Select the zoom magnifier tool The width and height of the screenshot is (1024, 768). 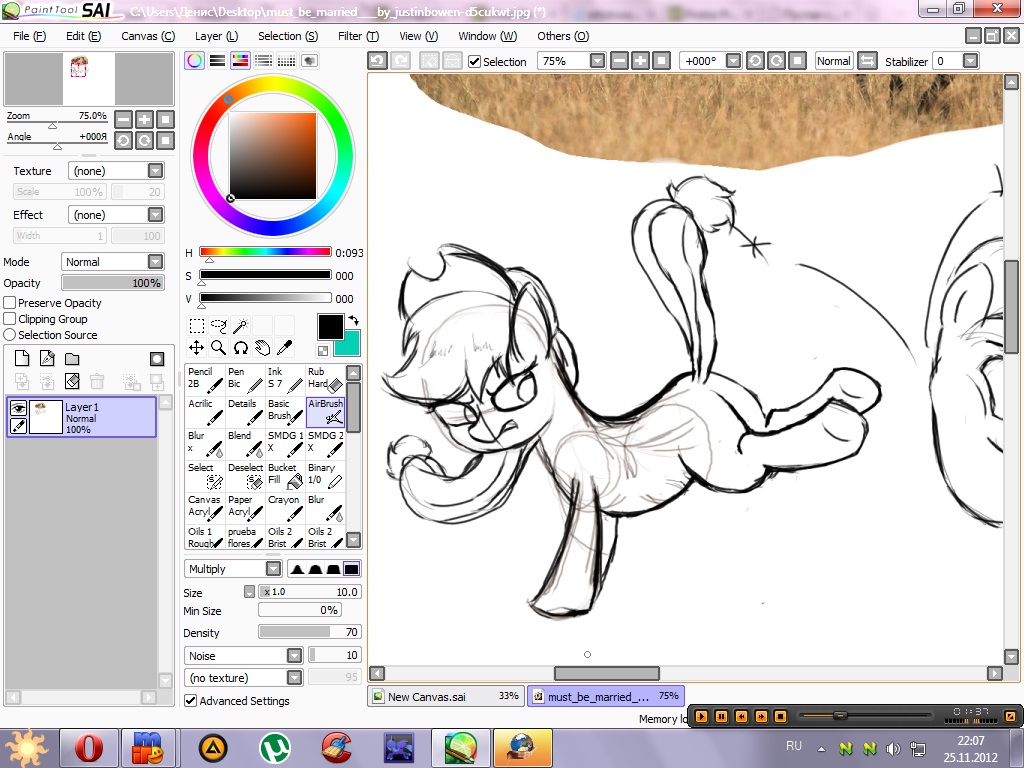[218, 347]
